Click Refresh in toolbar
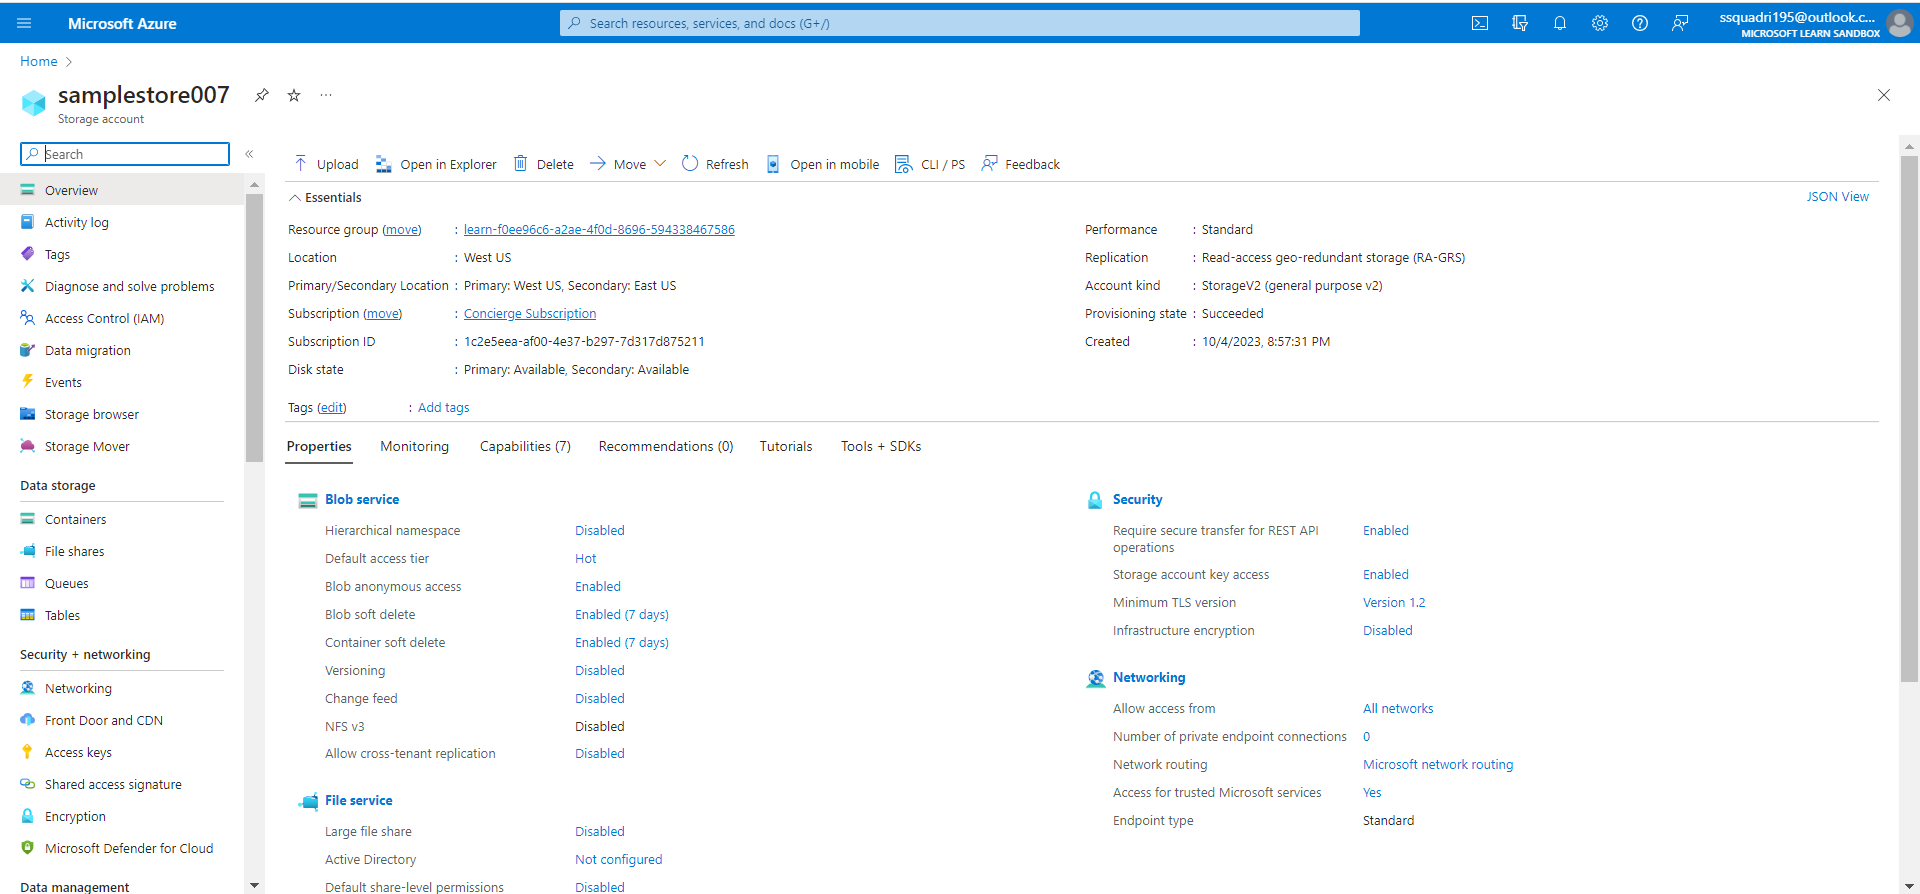Viewport: 1920px width, 894px height. 715,164
